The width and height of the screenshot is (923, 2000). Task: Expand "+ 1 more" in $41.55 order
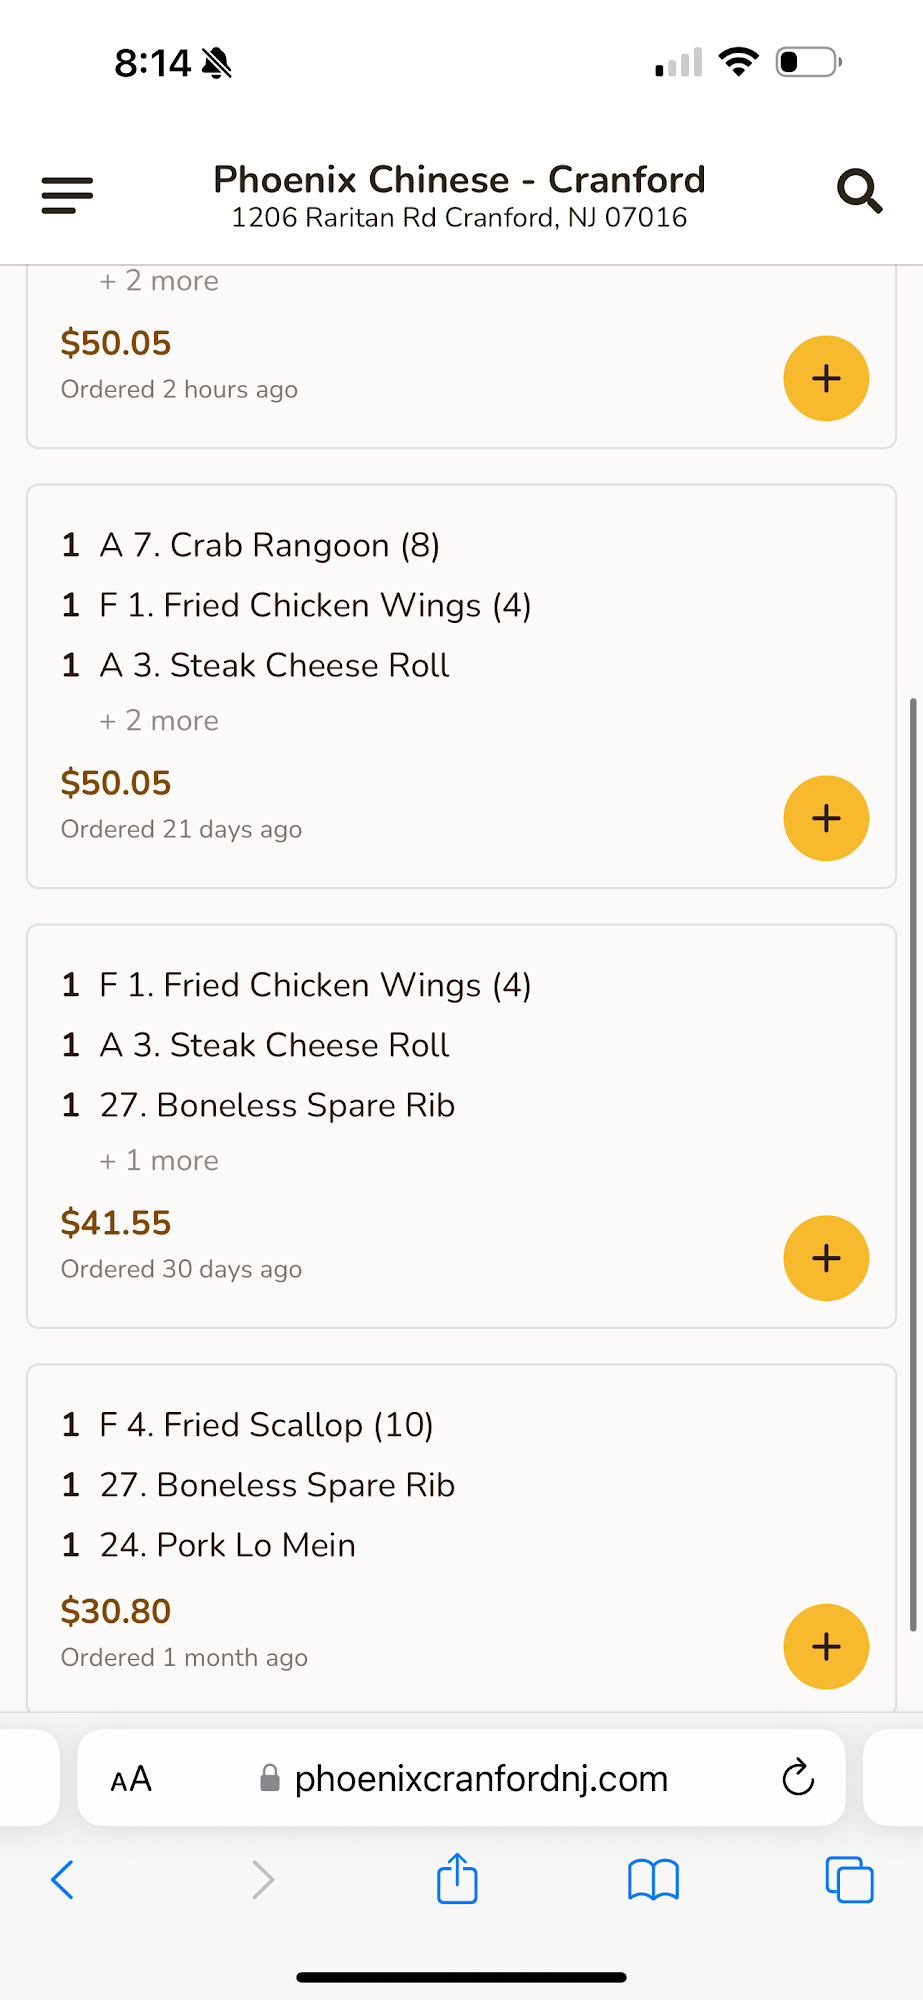[159, 1161]
